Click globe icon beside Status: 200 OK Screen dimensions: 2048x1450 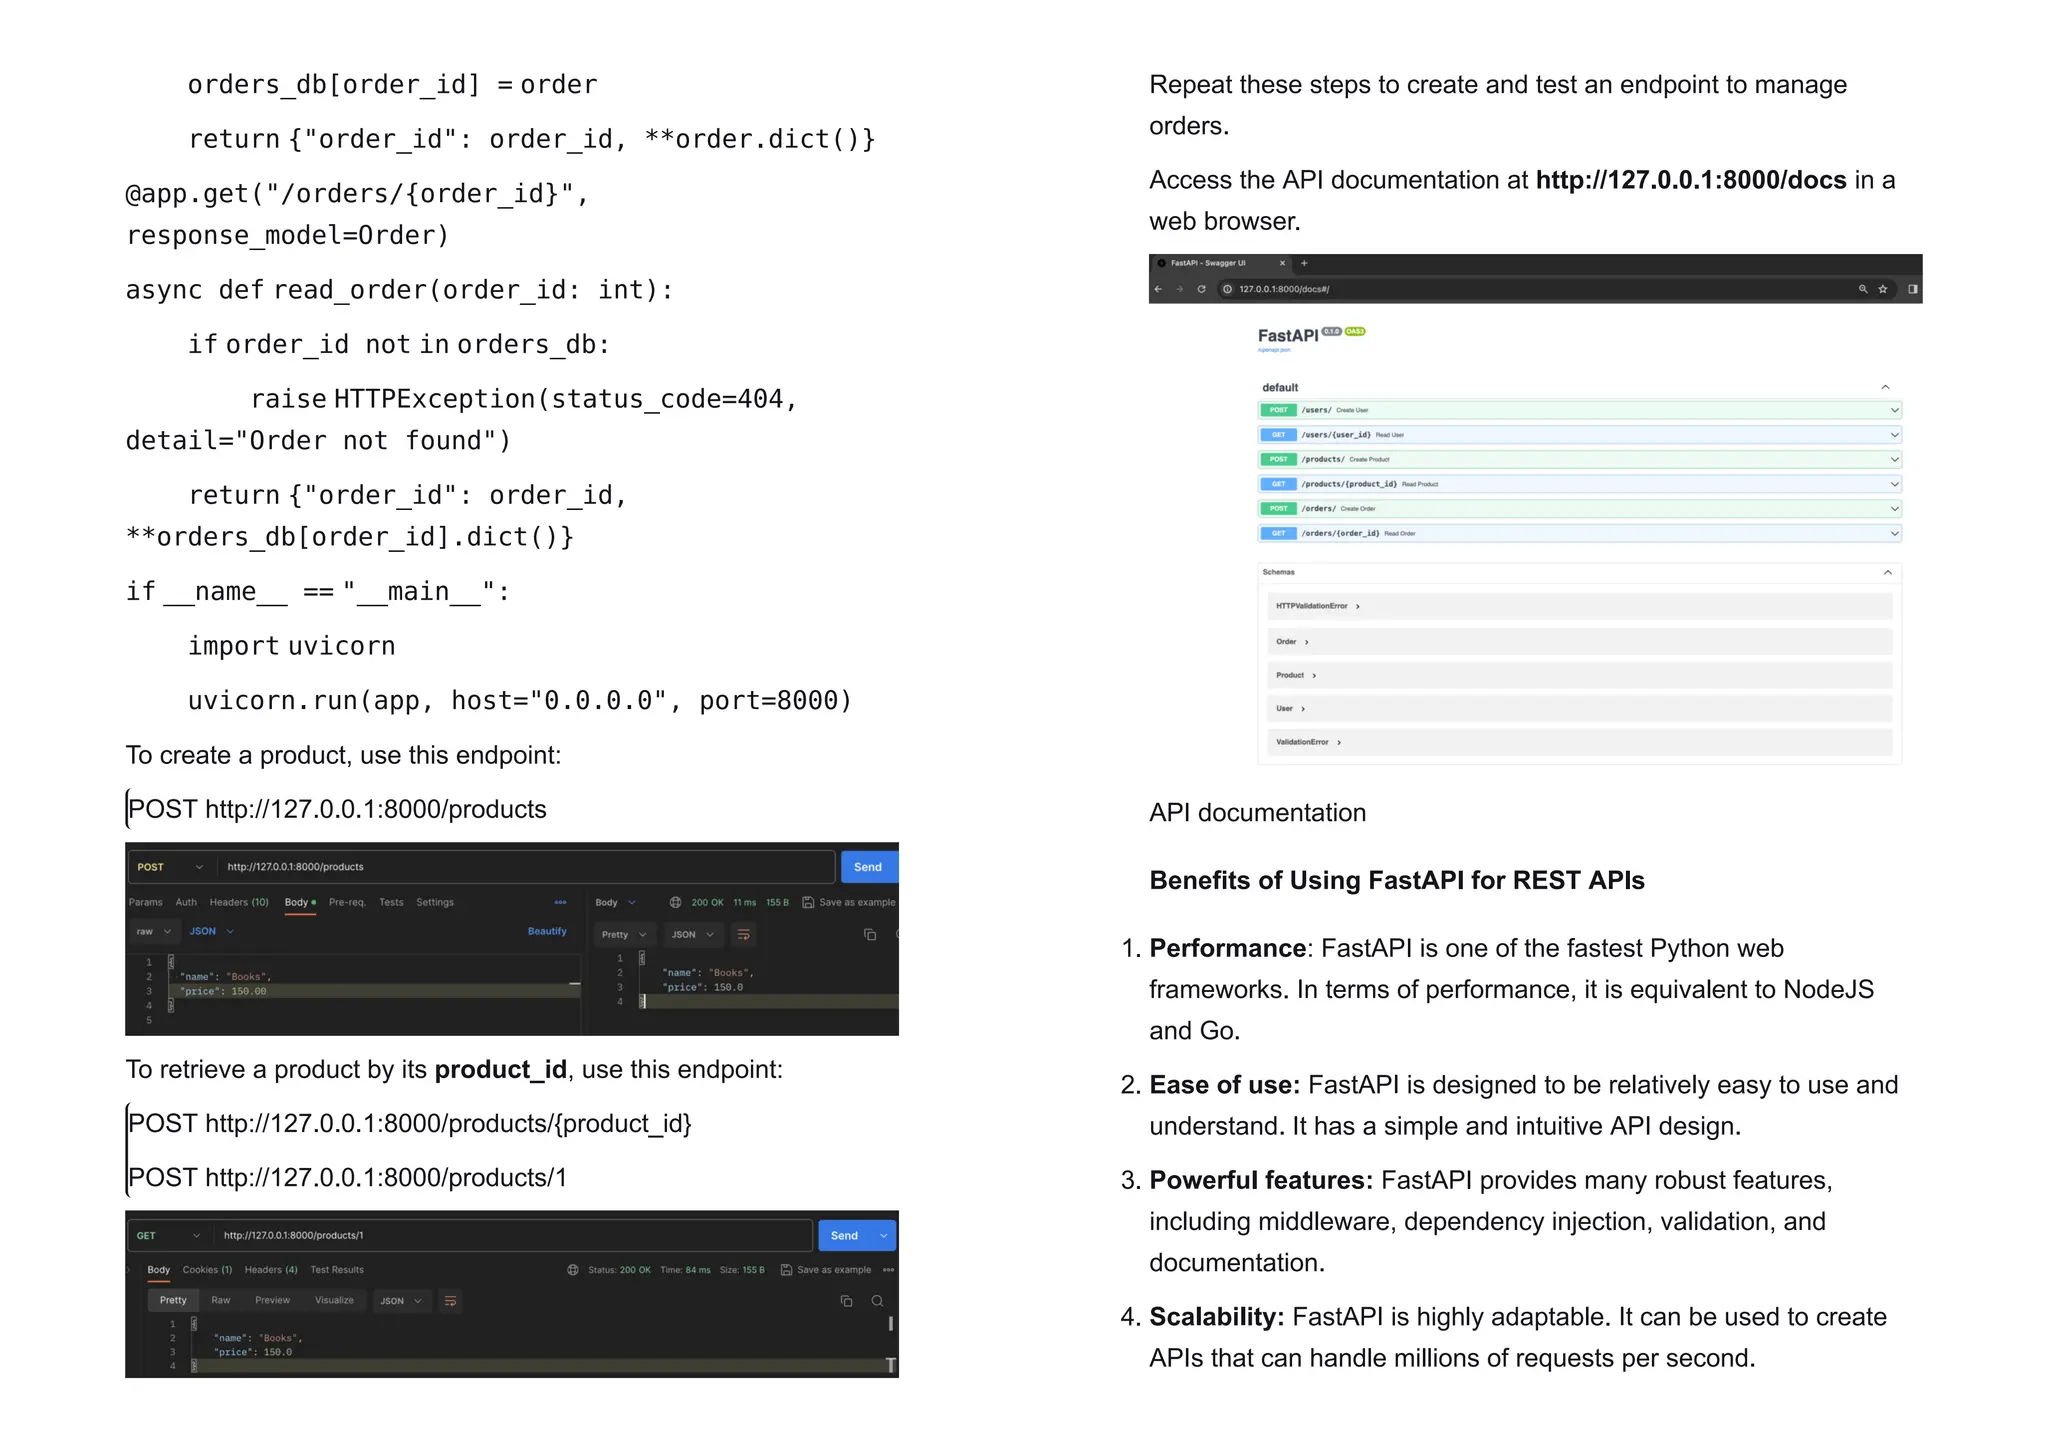click(x=573, y=1270)
